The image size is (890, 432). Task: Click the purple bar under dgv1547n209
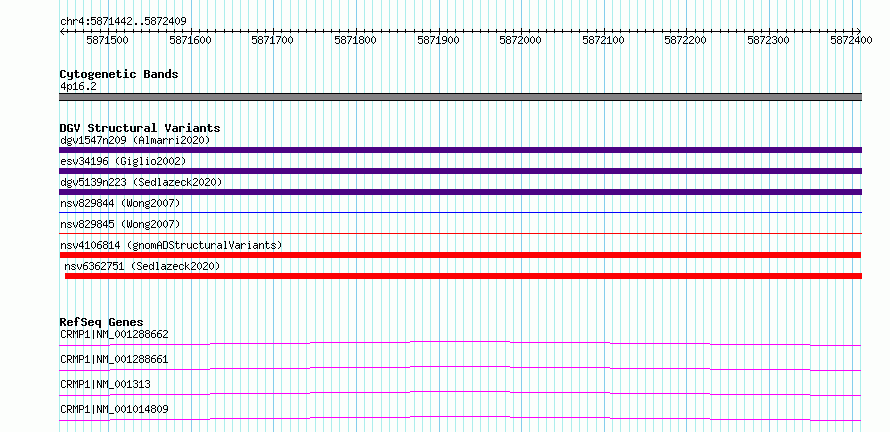click(460, 150)
